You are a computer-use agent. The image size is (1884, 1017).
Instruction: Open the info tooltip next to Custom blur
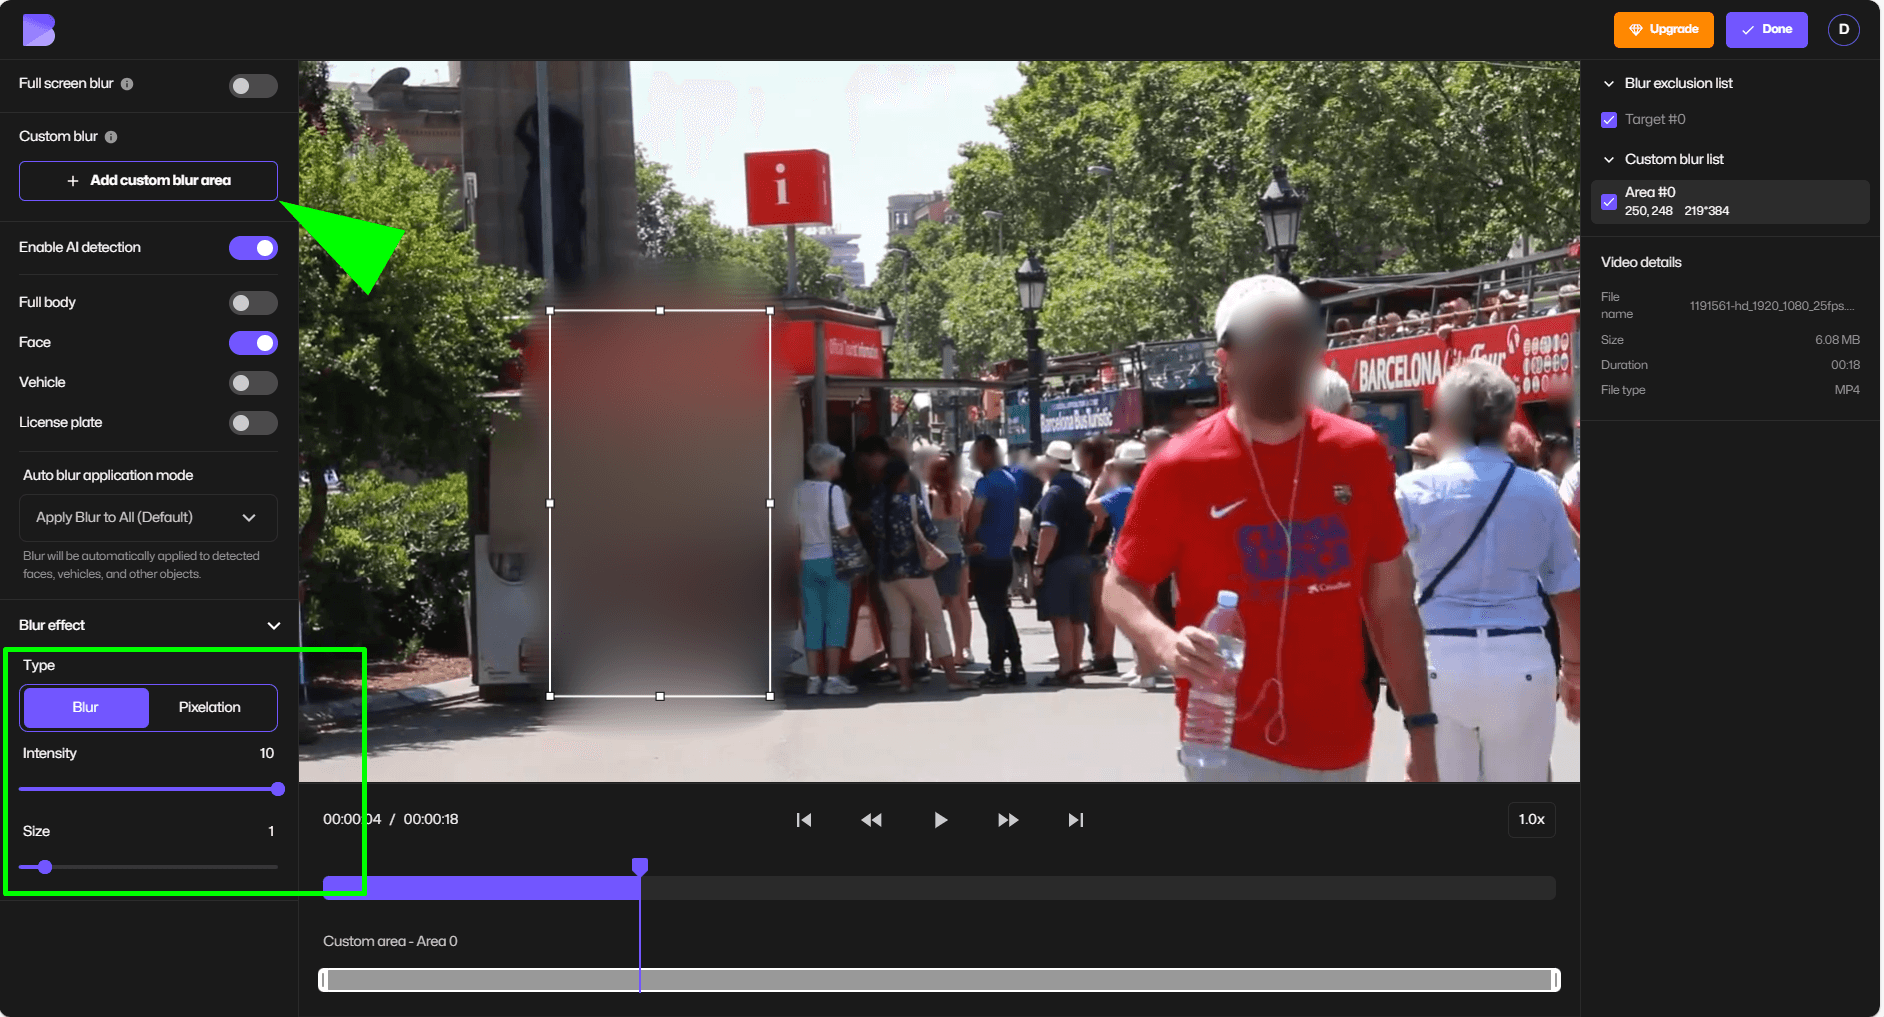110,136
